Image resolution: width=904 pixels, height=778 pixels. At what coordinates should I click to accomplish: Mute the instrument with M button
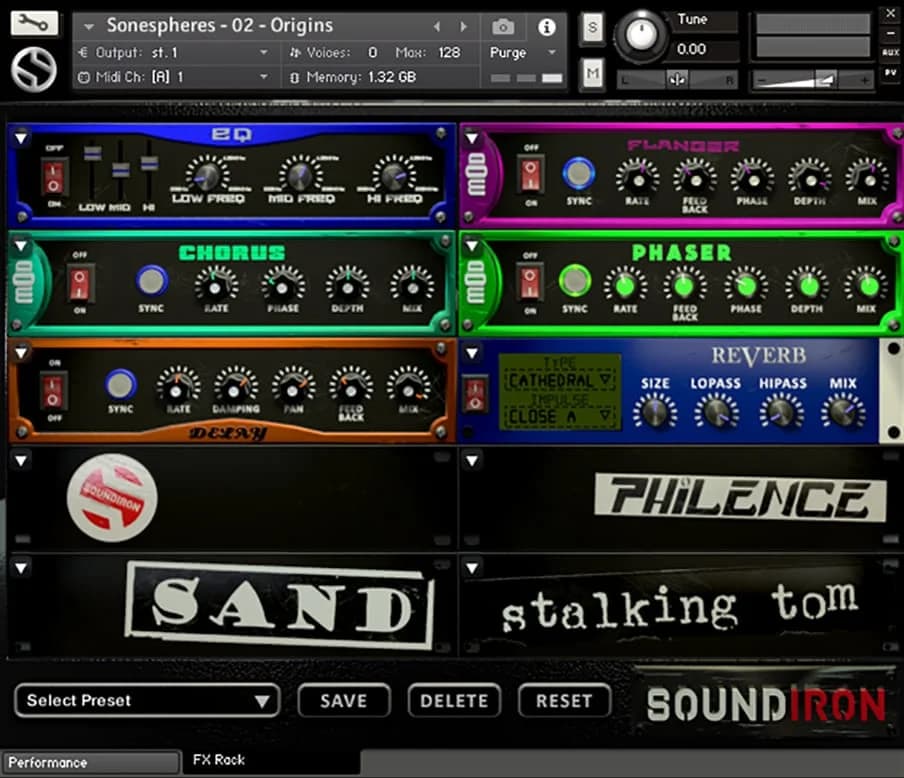click(592, 73)
